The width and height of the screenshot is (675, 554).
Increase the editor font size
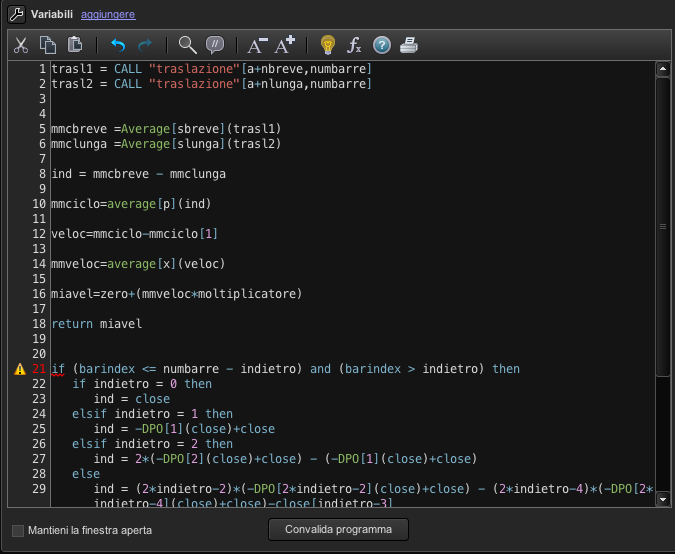[x=285, y=45]
